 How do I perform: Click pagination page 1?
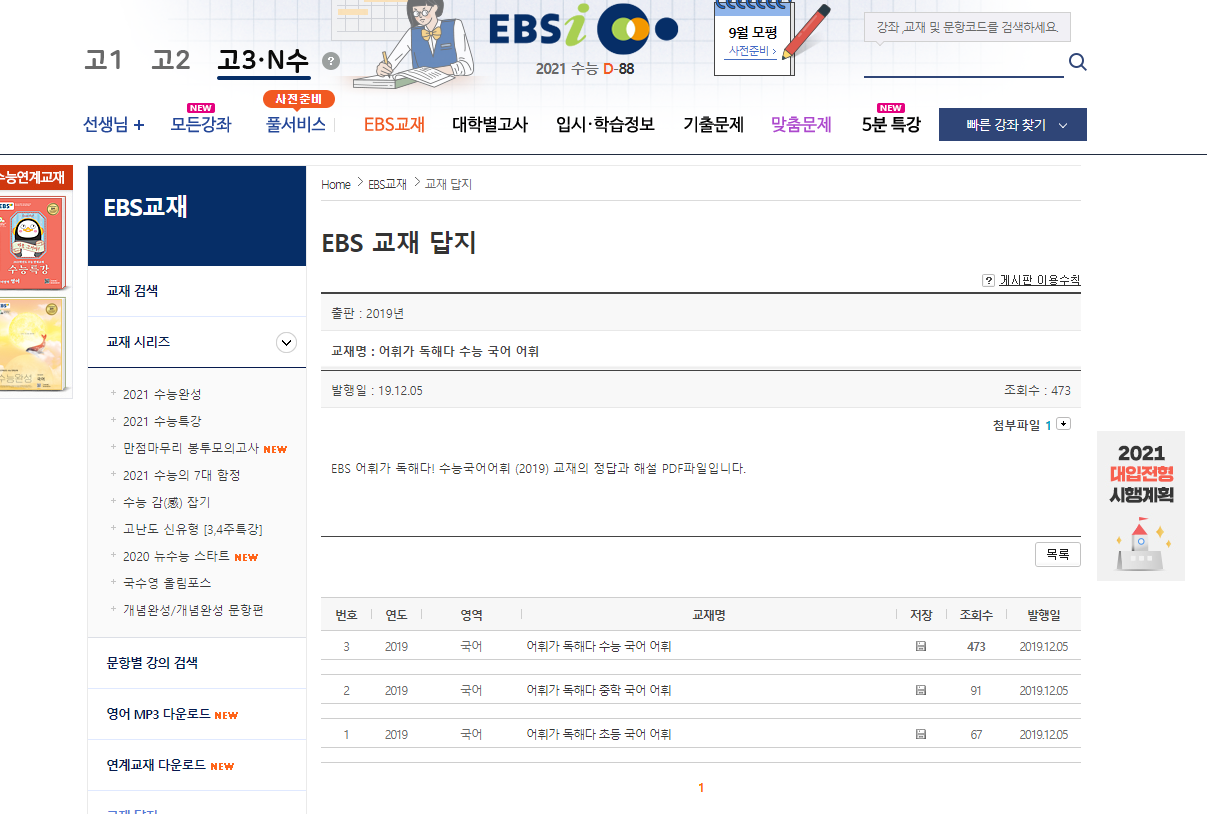pyautogui.click(x=701, y=788)
